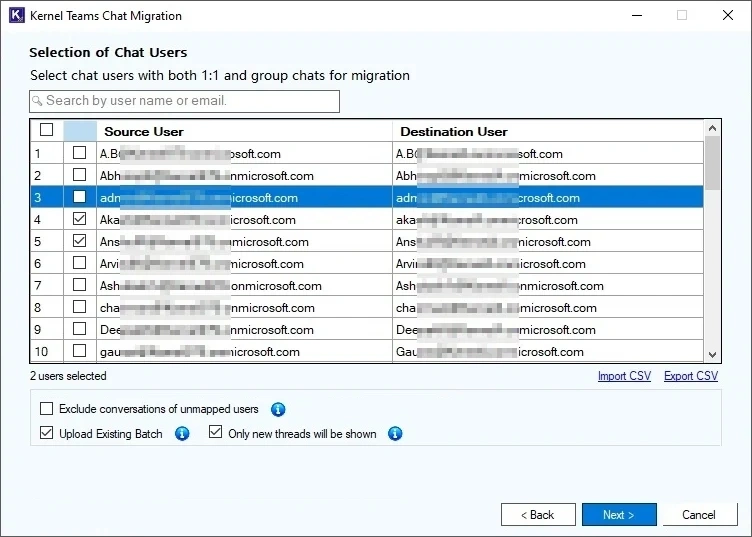This screenshot has width=752, height=537.
Task: Open info icon beside Upload Existing Batch
Action: (182, 434)
